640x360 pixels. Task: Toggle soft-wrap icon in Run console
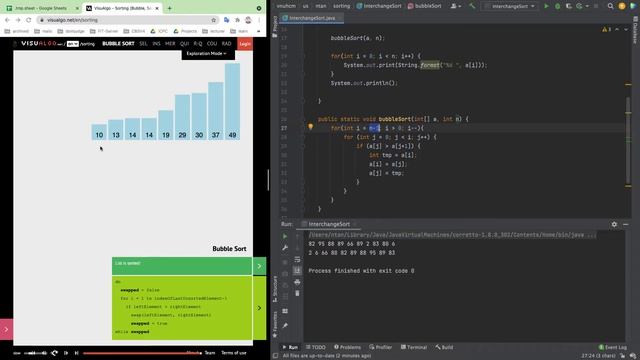click(x=297, y=259)
